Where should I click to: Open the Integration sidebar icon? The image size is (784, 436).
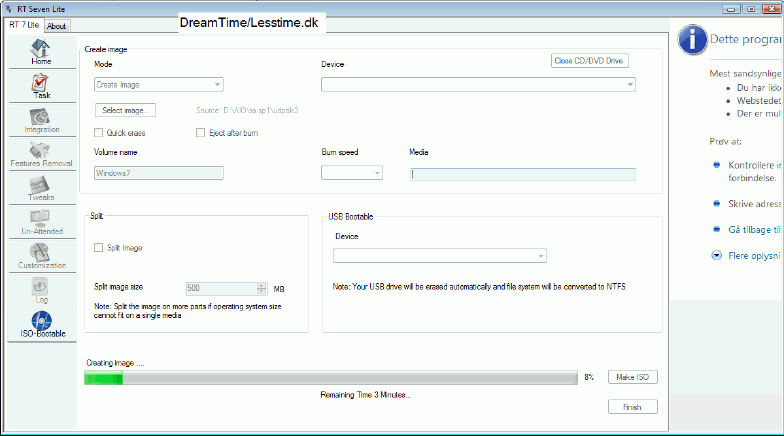pyautogui.click(x=40, y=117)
